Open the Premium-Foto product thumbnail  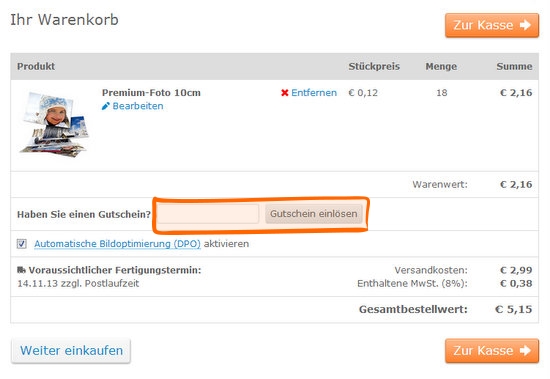click(54, 124)
